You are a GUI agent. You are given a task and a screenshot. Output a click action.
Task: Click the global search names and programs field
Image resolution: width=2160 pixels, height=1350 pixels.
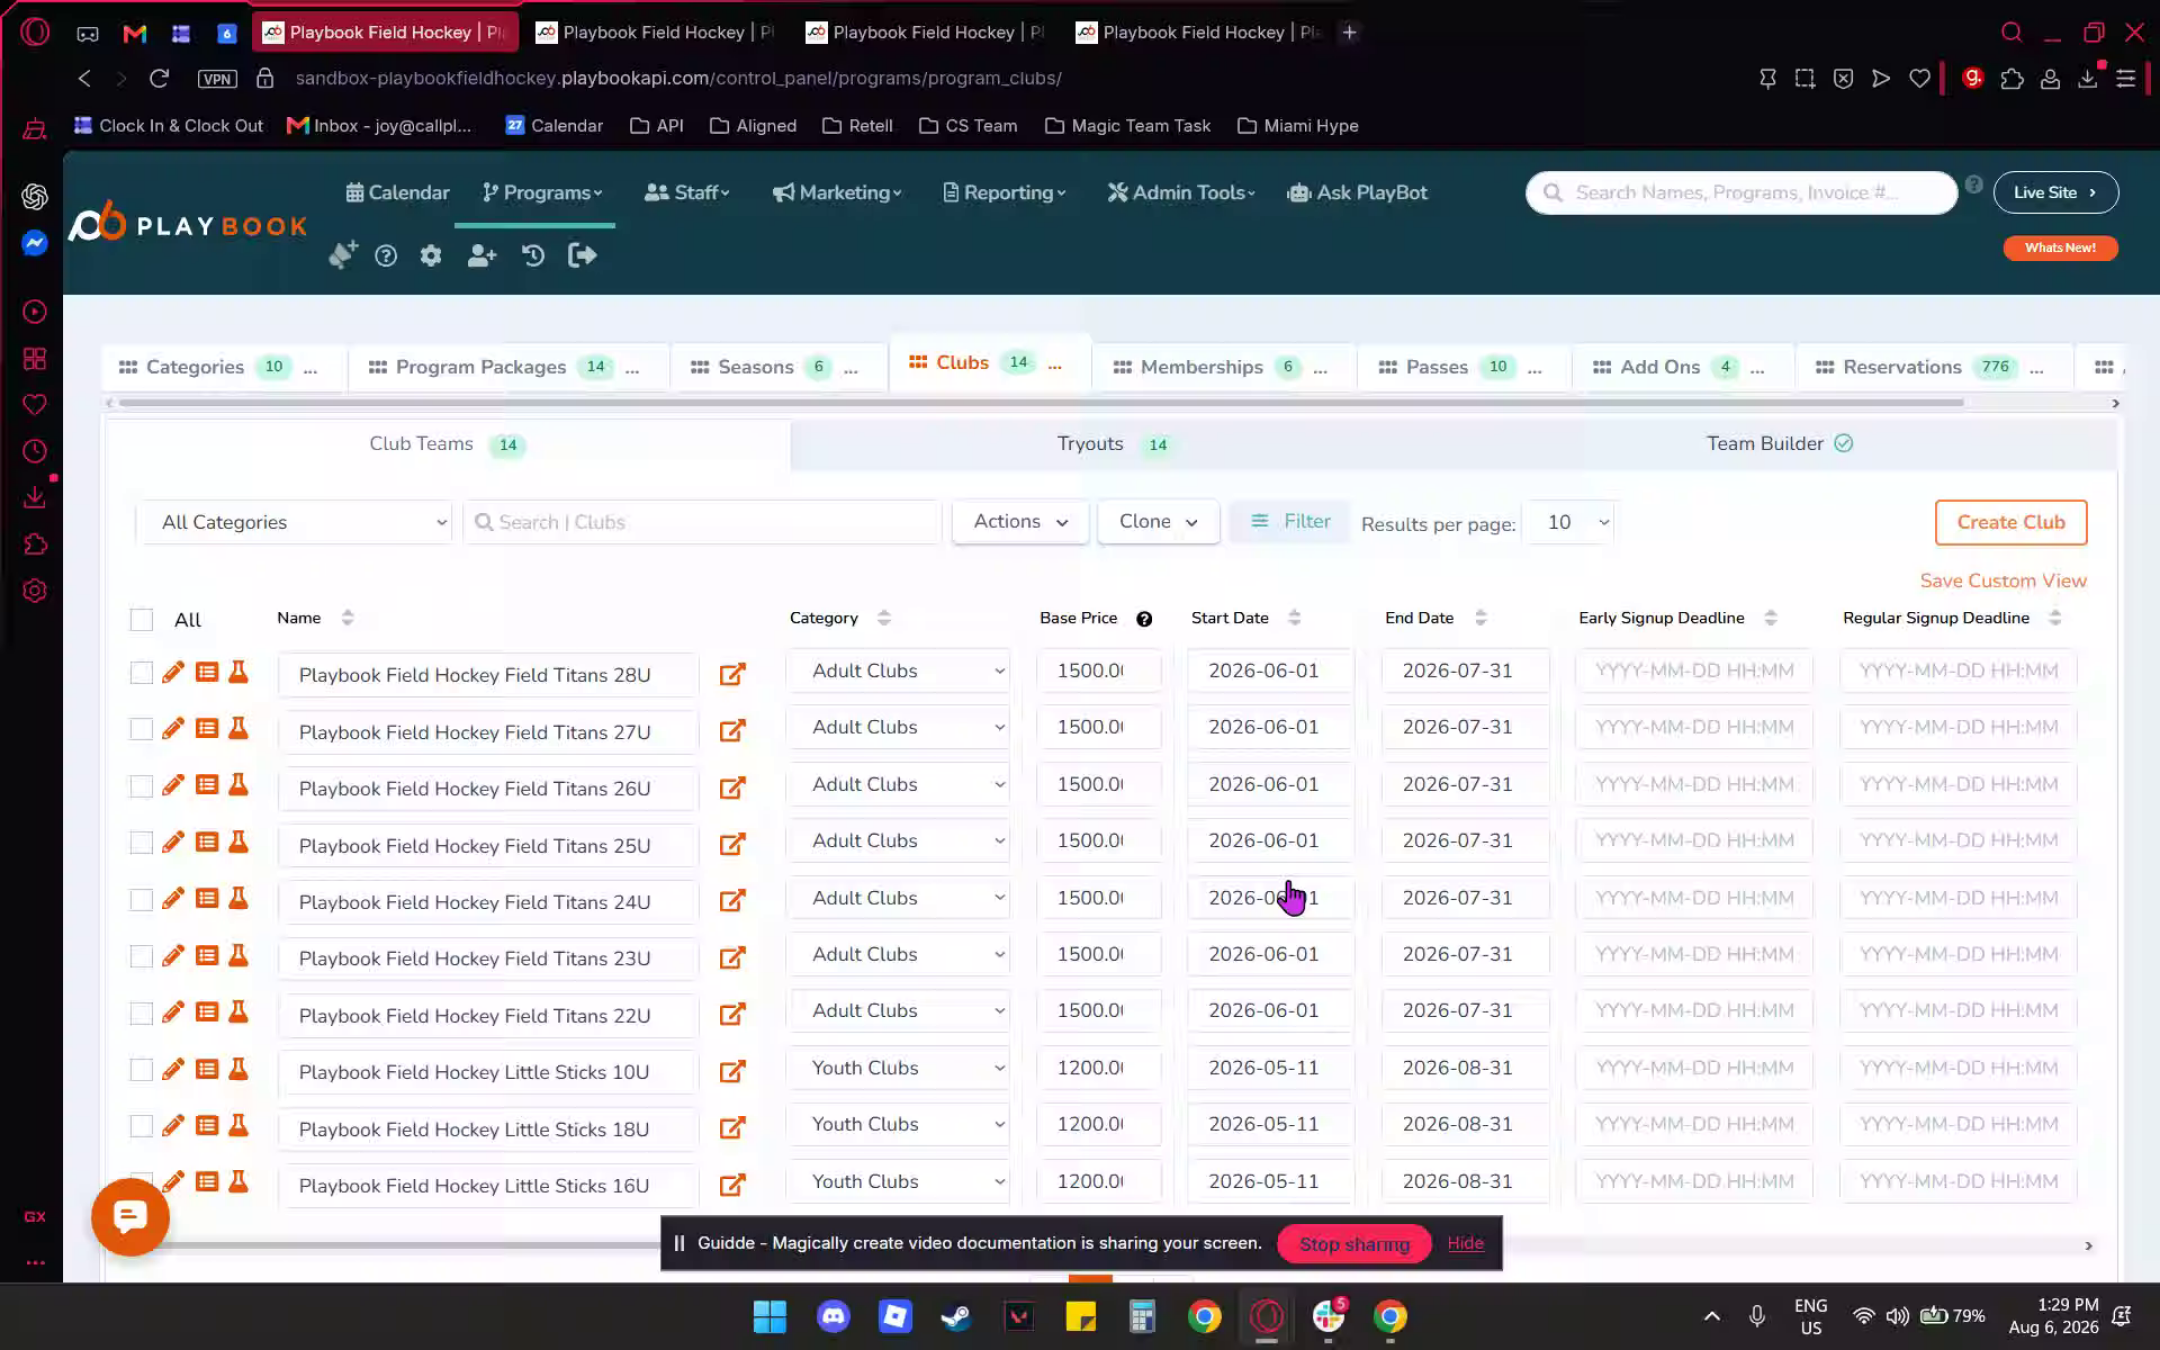1741,193
